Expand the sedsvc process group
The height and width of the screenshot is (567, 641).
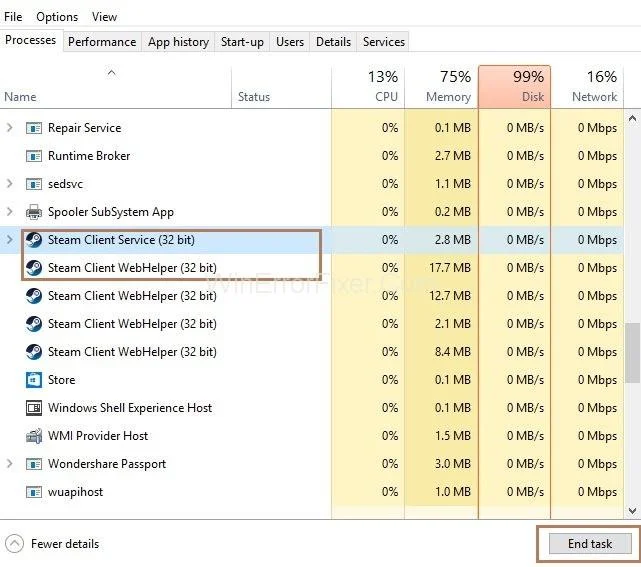coord(10,184)
